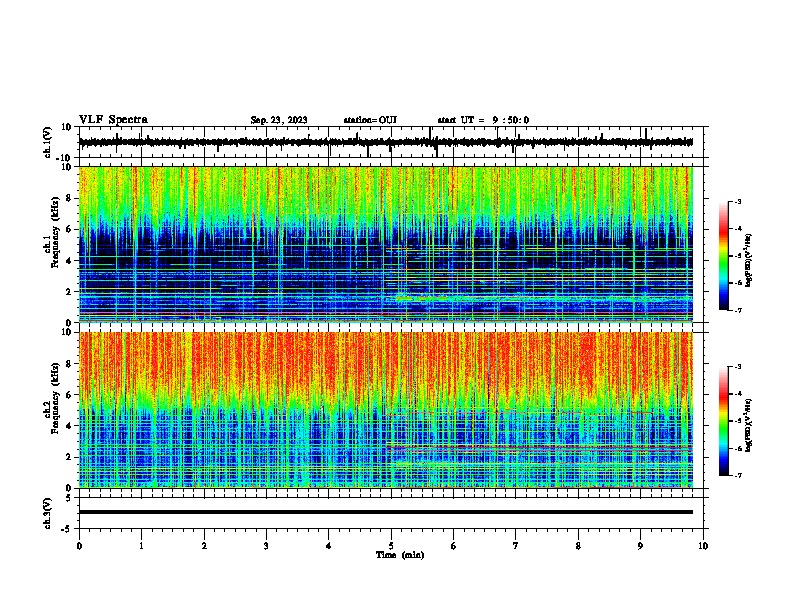This screenshot has height=612, width=792.
Task: Click time axis tick label "0"
Action: (79, 546)
